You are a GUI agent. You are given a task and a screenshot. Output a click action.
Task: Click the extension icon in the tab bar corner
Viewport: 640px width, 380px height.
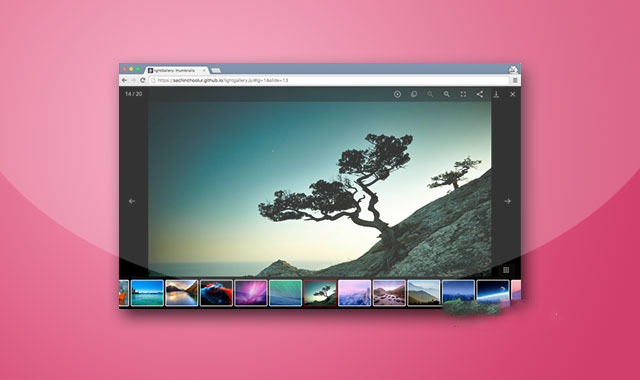pyautogui.click(x=513, y=69)
